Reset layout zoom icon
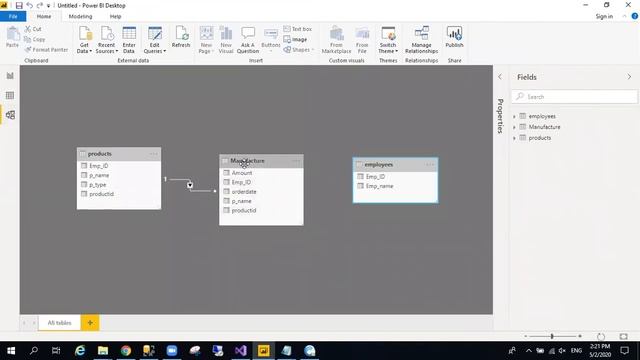Screen dimensions: 640x360 click(x=601, y=336)
